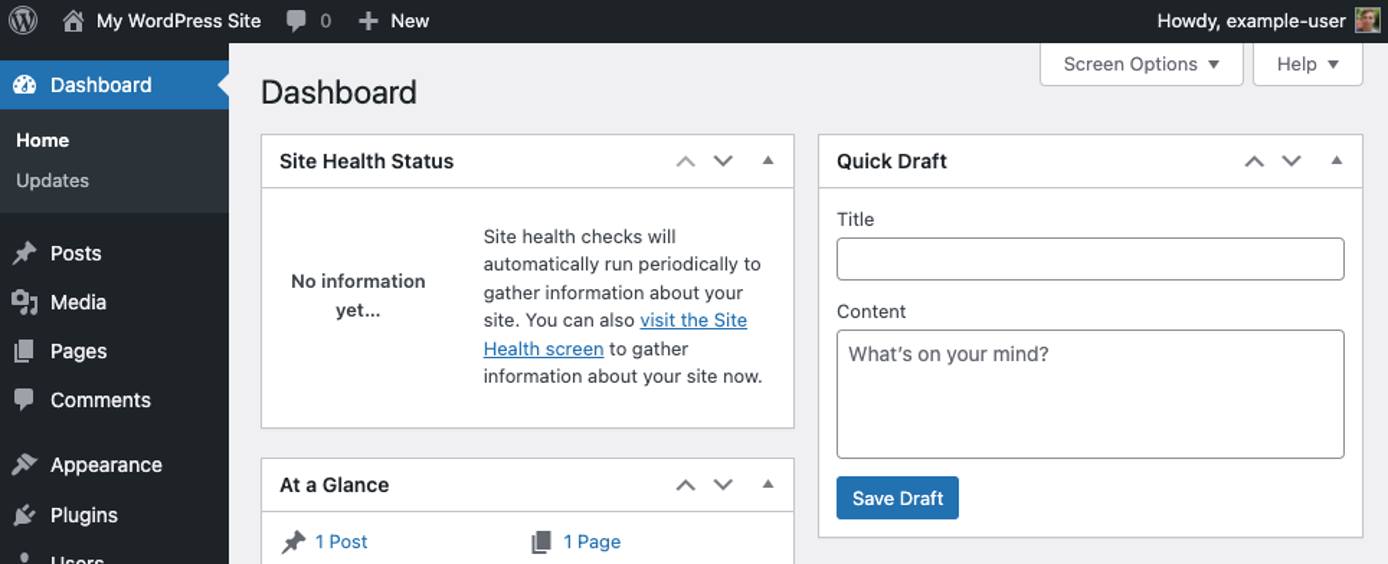The width and height of the screenshot is (1388, 564).
Task: Toggle the At a Glance panel triangle
Action: pos(768,485)
